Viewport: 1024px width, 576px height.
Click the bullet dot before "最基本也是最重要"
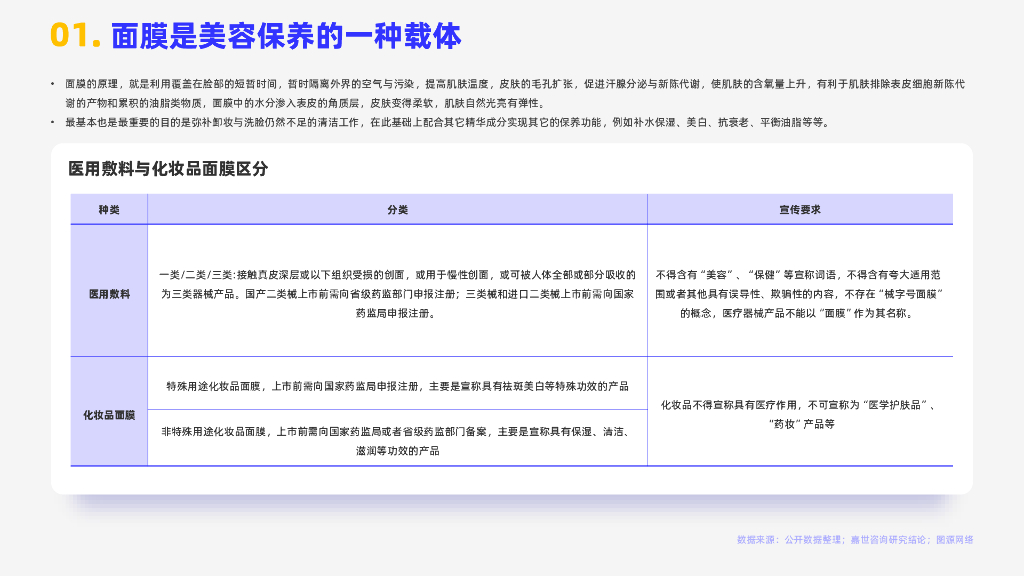click(x=53, y=122)
